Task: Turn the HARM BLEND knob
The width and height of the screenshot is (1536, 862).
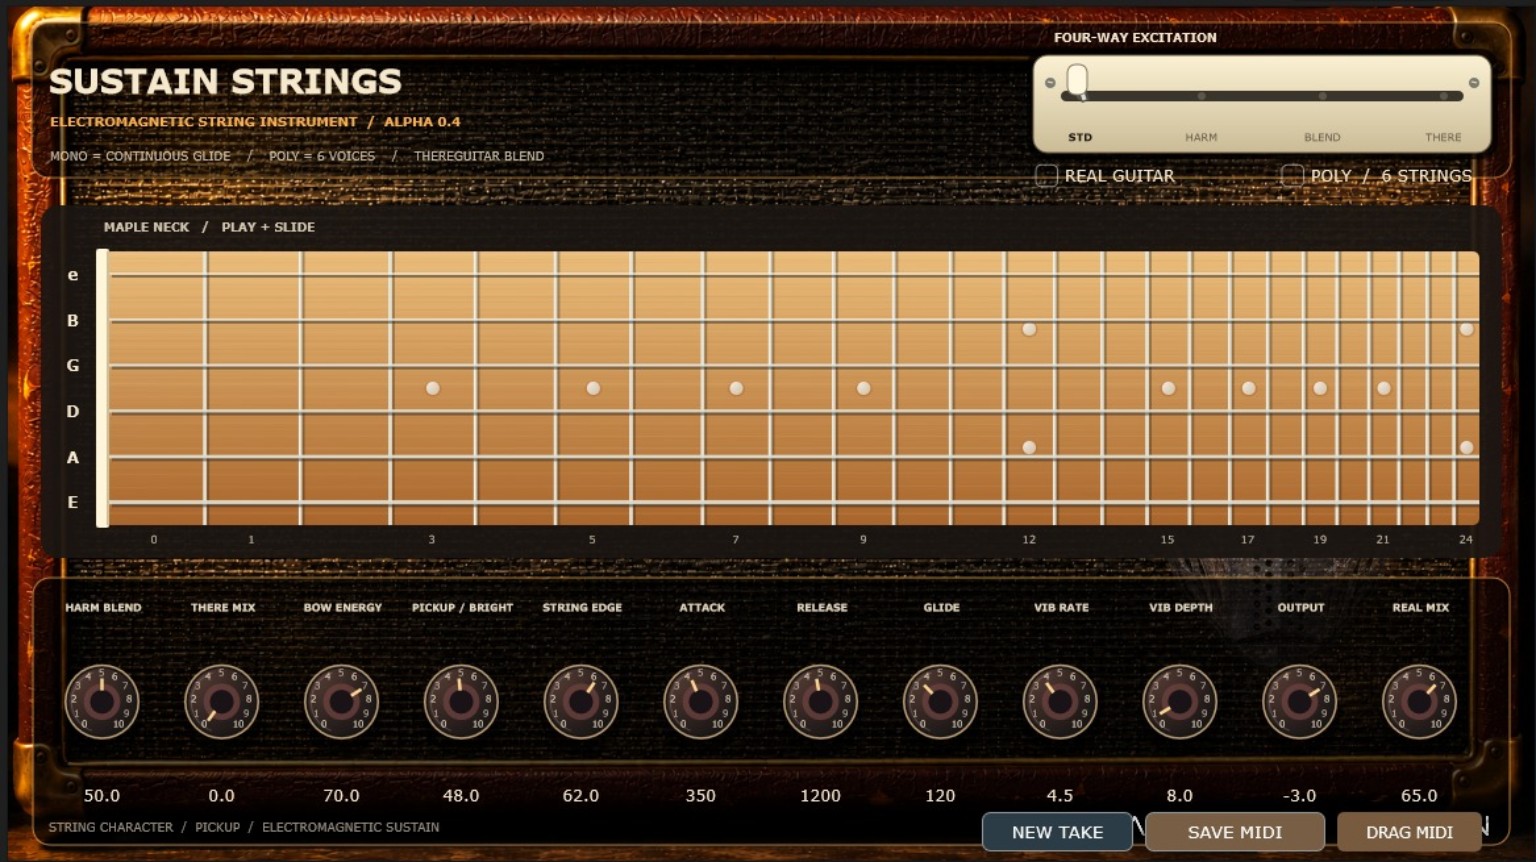Action: [x=102, y=701]
